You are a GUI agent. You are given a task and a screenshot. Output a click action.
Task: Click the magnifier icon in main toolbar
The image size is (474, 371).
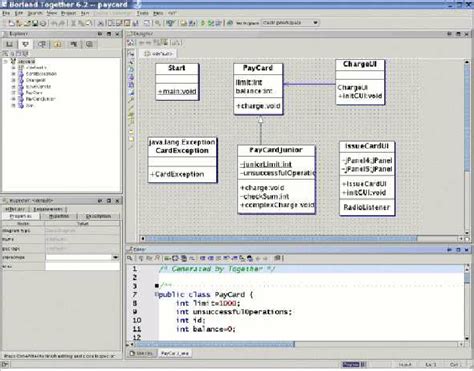pos(157,23)
